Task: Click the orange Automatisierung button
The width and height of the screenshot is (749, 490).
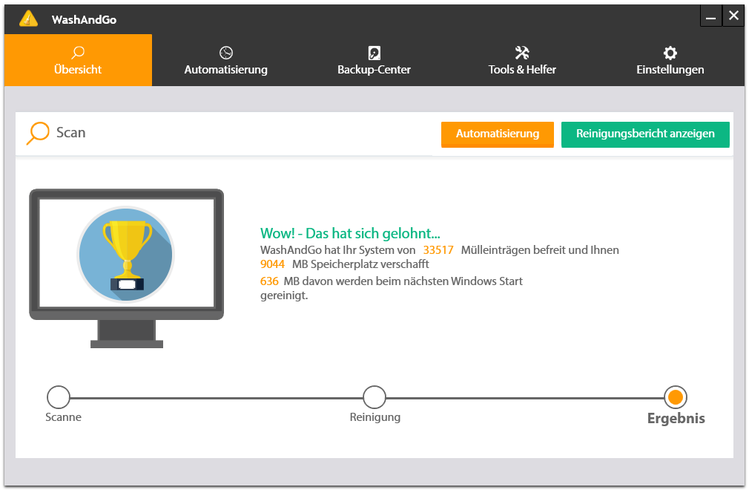Action: pos(497,134)
